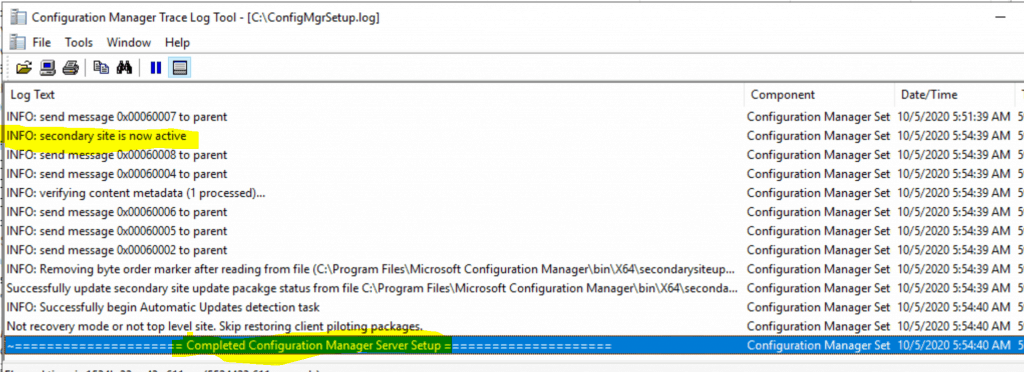Click date cell of 'secondary site is now active' row
Image resolution: width=1024 pixels, height=372 pixels.
tap(954, 136)
